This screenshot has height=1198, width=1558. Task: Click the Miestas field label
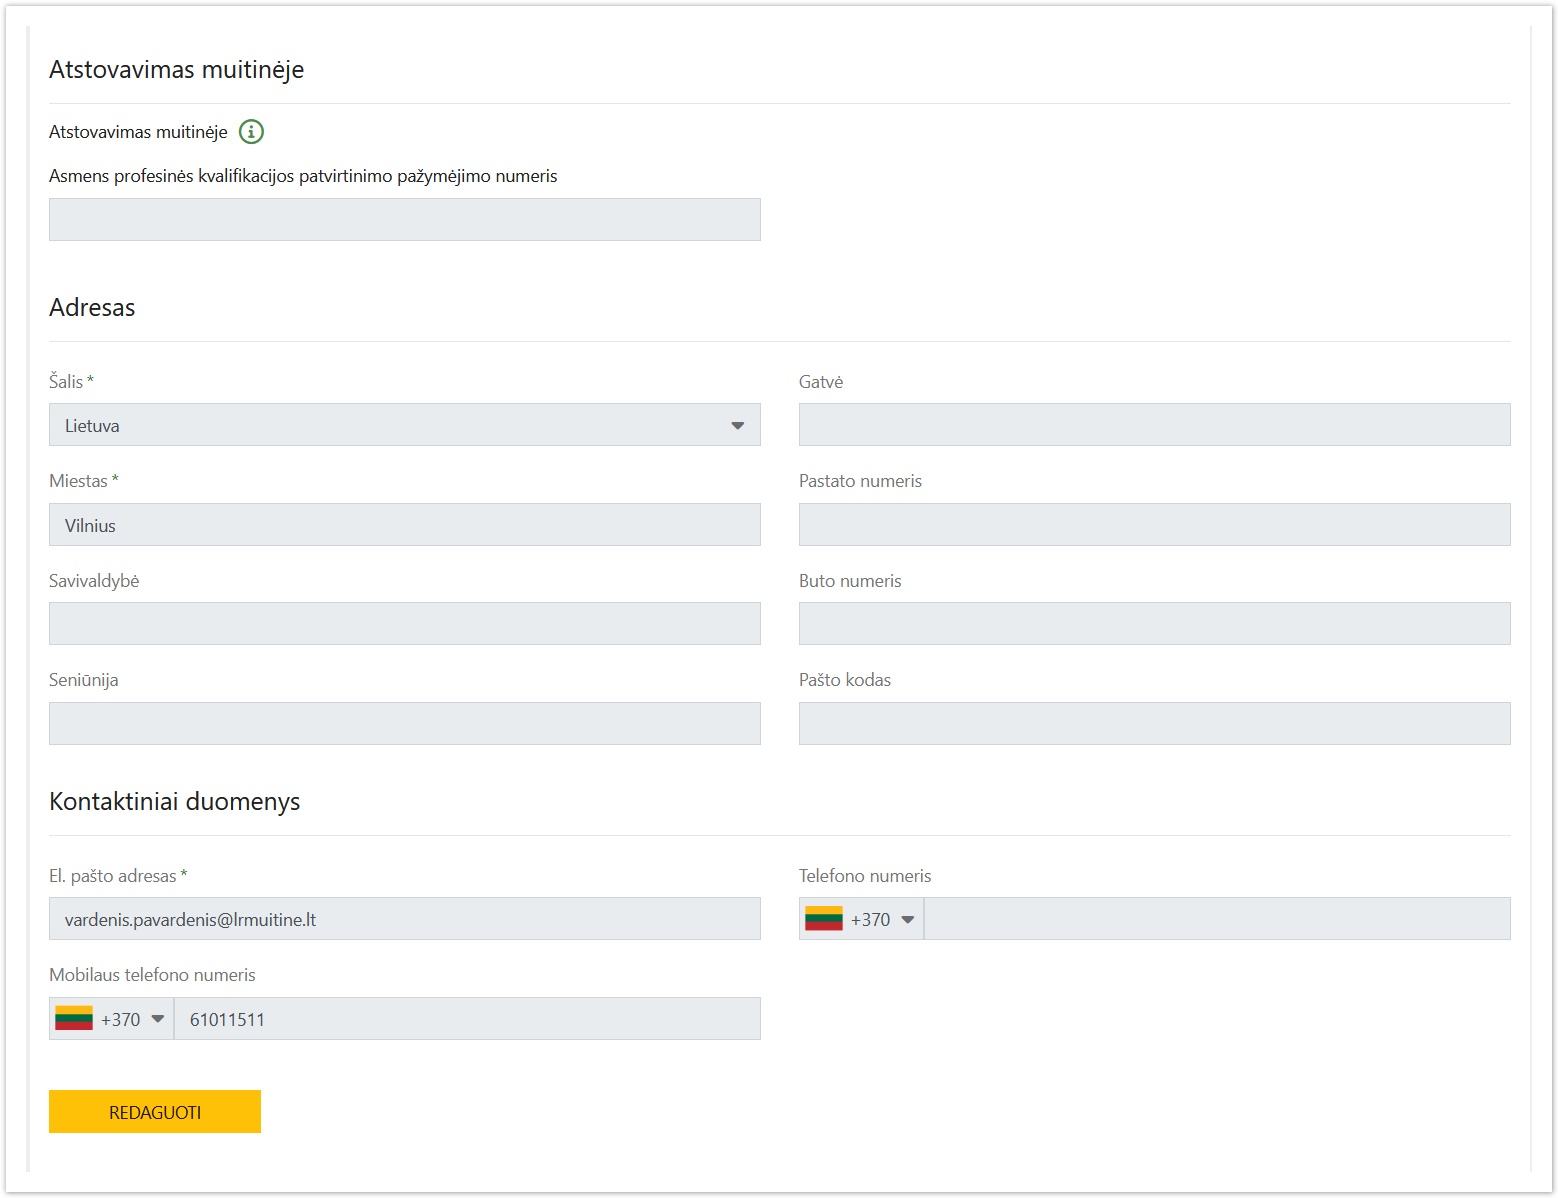coord(84,481)
